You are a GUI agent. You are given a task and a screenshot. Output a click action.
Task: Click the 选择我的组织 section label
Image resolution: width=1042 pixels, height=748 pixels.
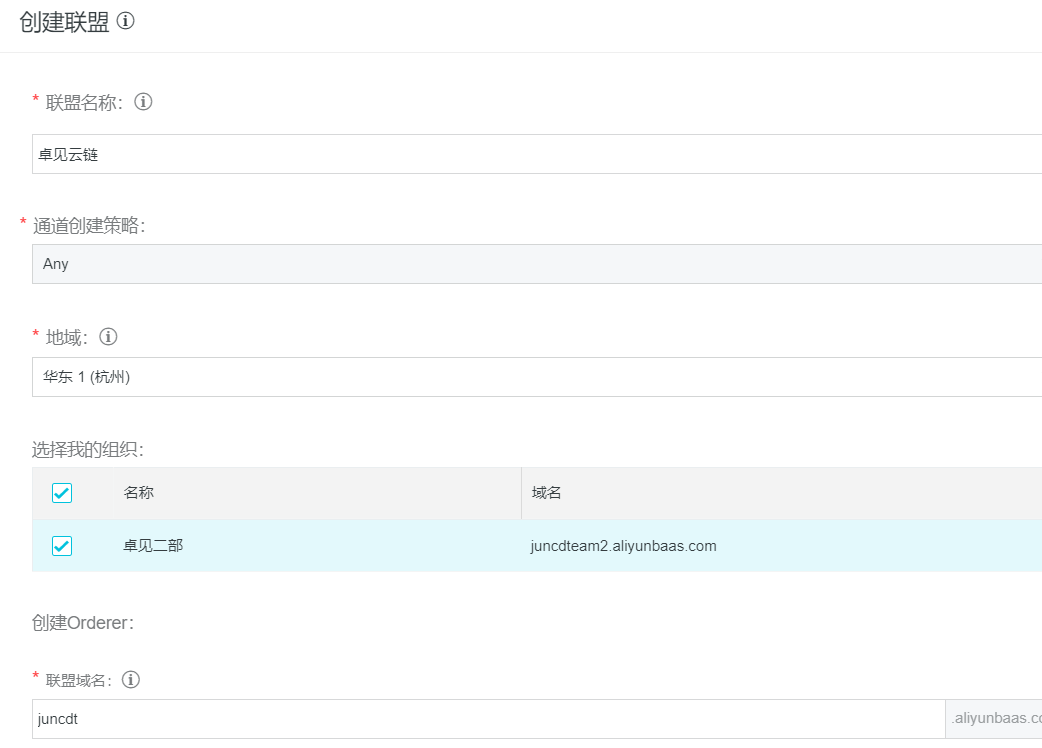[x=87, y=450]
